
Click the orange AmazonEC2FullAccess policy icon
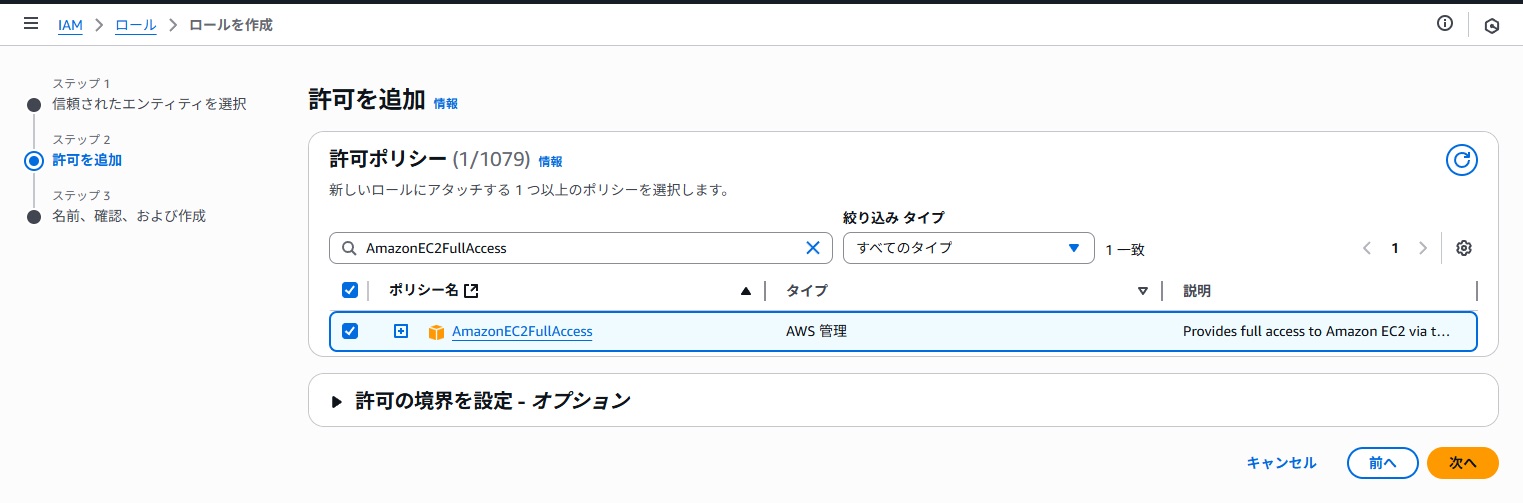pyautogui.click(x=436, y=332)
